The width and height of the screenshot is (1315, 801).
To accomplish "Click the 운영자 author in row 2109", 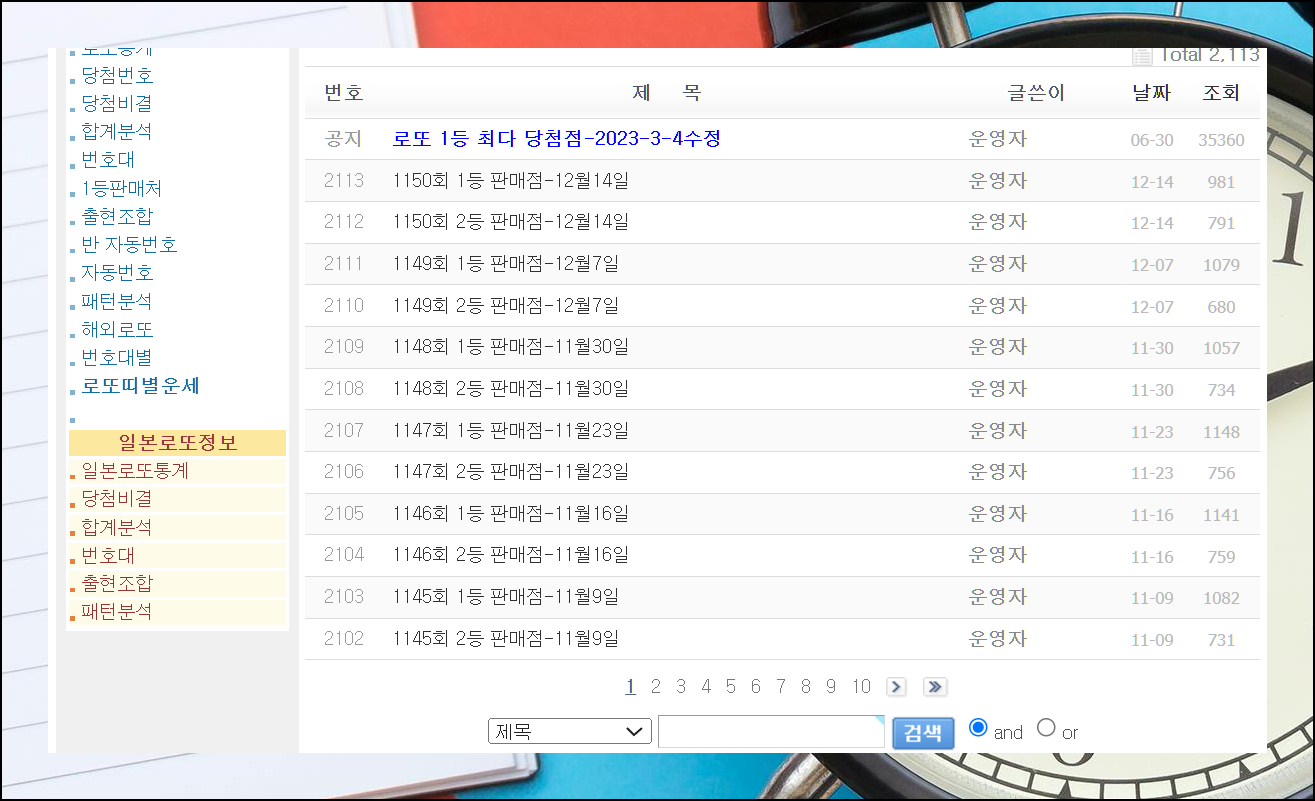I will pos(998,347).
